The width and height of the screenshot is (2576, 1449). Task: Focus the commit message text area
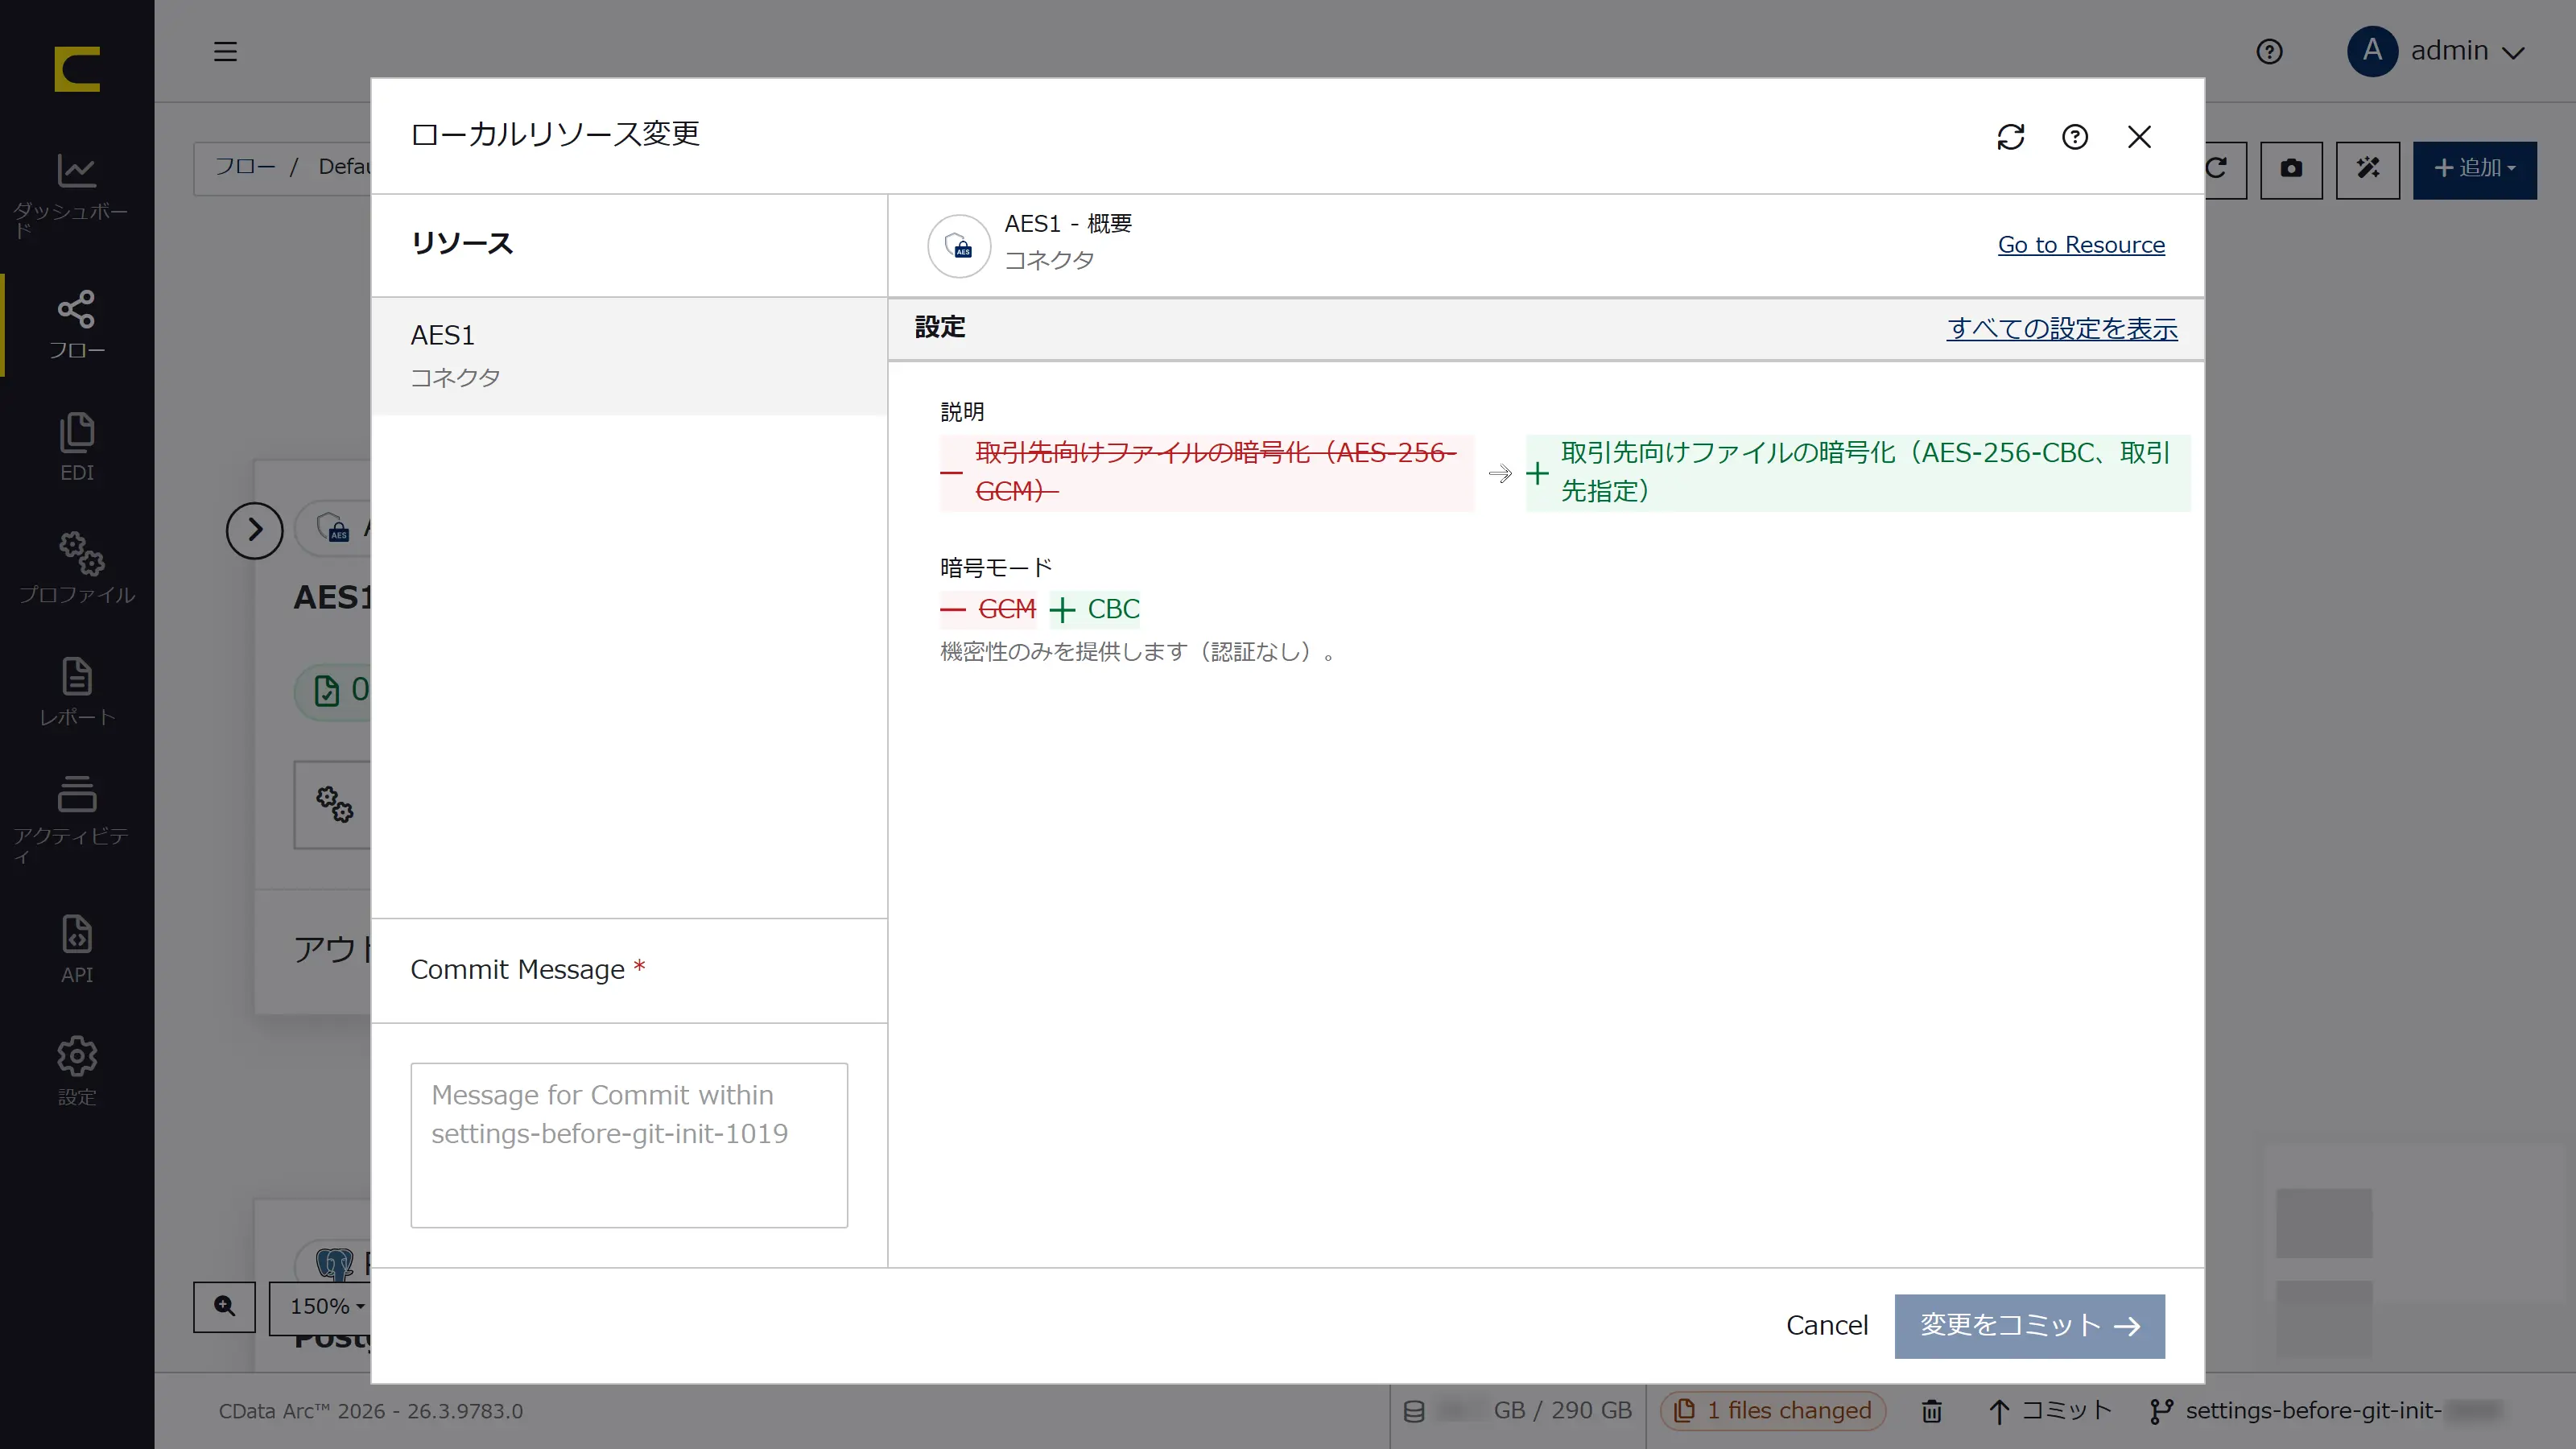629,1145
